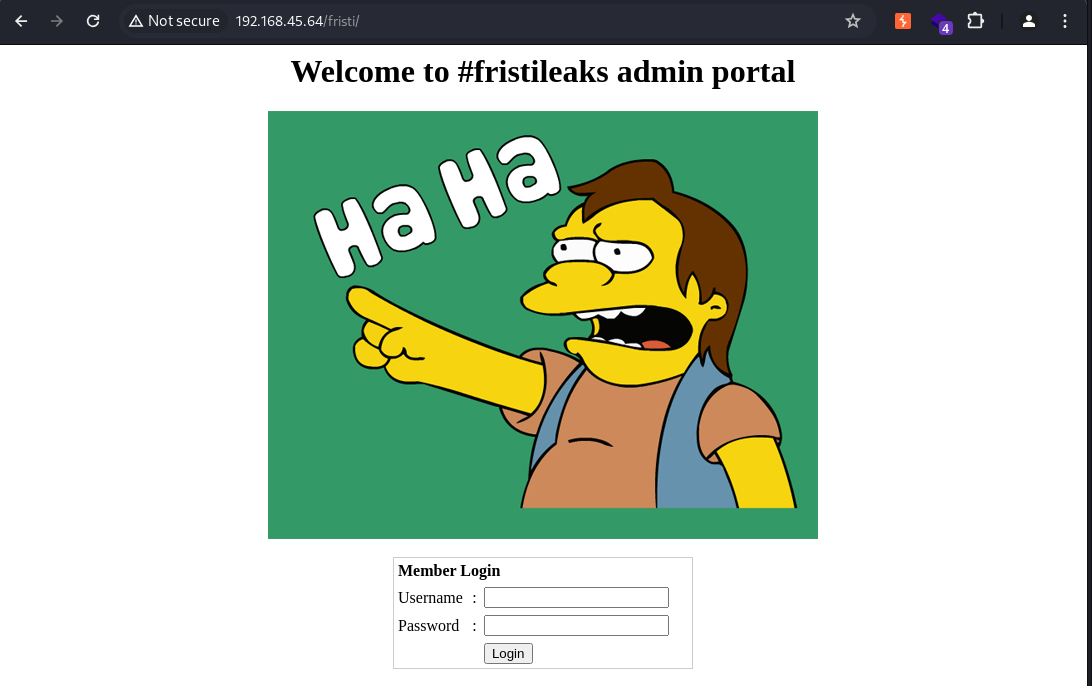This screenshot has width=1092, height=686.
Task: Select the address bar URL 192.168.45.64/fristi/
Action: [297, 21]
